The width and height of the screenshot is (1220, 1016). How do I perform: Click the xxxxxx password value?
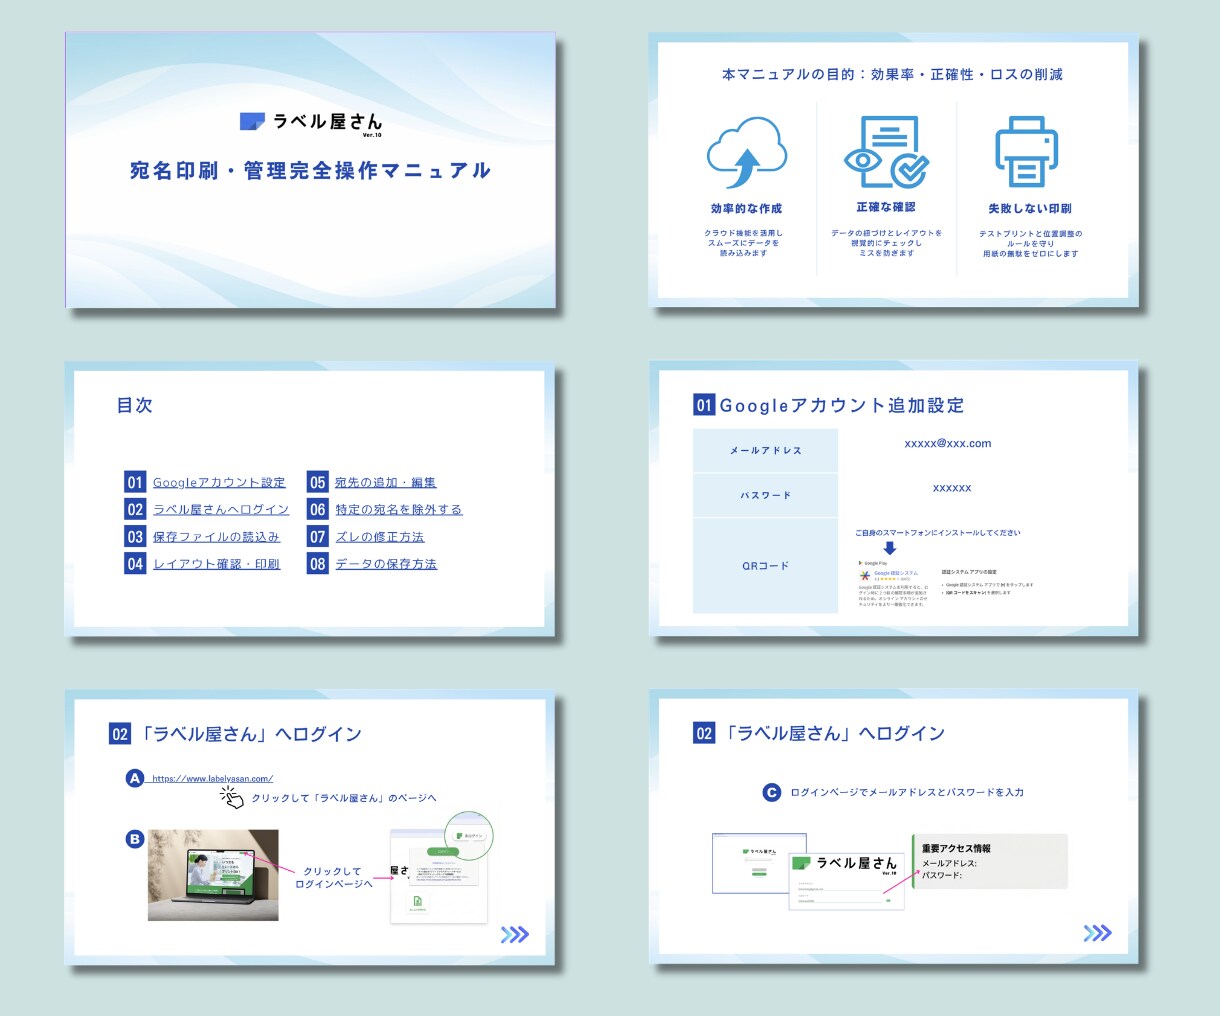tap(952, 488)
